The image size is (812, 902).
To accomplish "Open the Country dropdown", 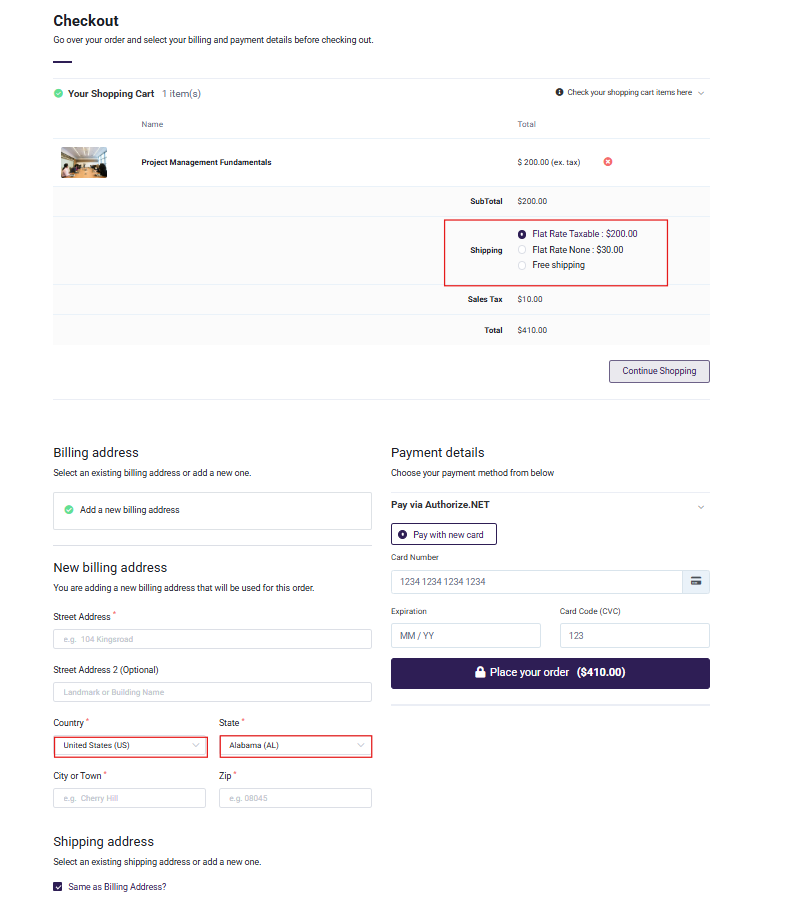I will 130,746.
